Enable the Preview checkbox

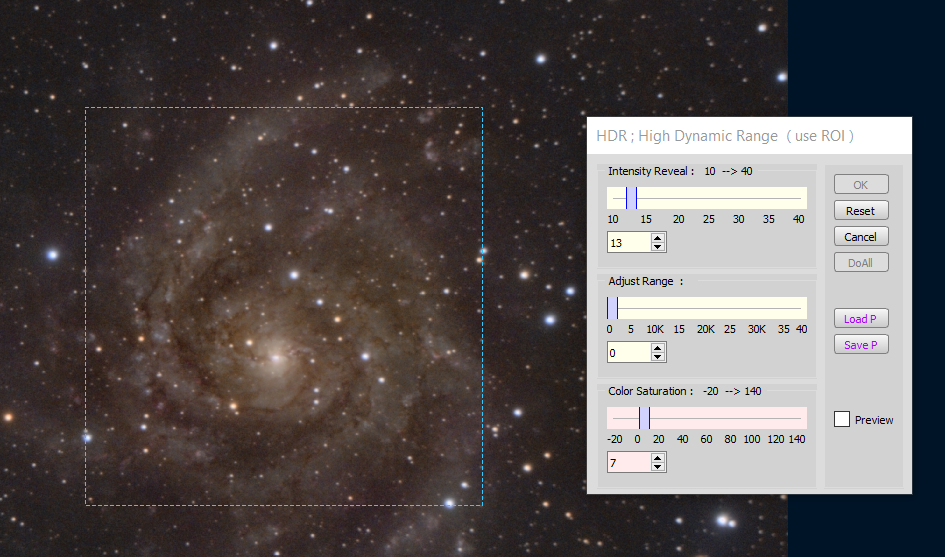[842, 419]
